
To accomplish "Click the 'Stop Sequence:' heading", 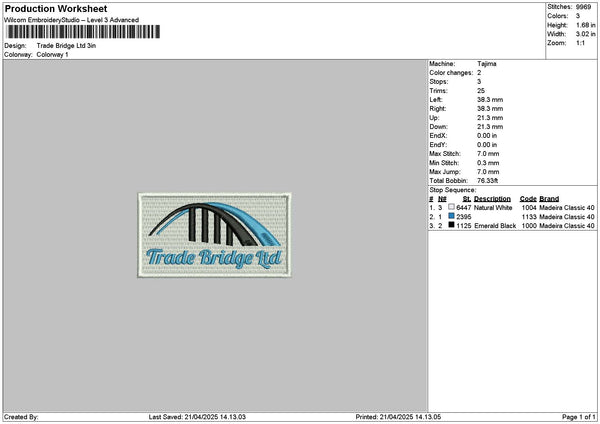I will click(x=453, y=190).
